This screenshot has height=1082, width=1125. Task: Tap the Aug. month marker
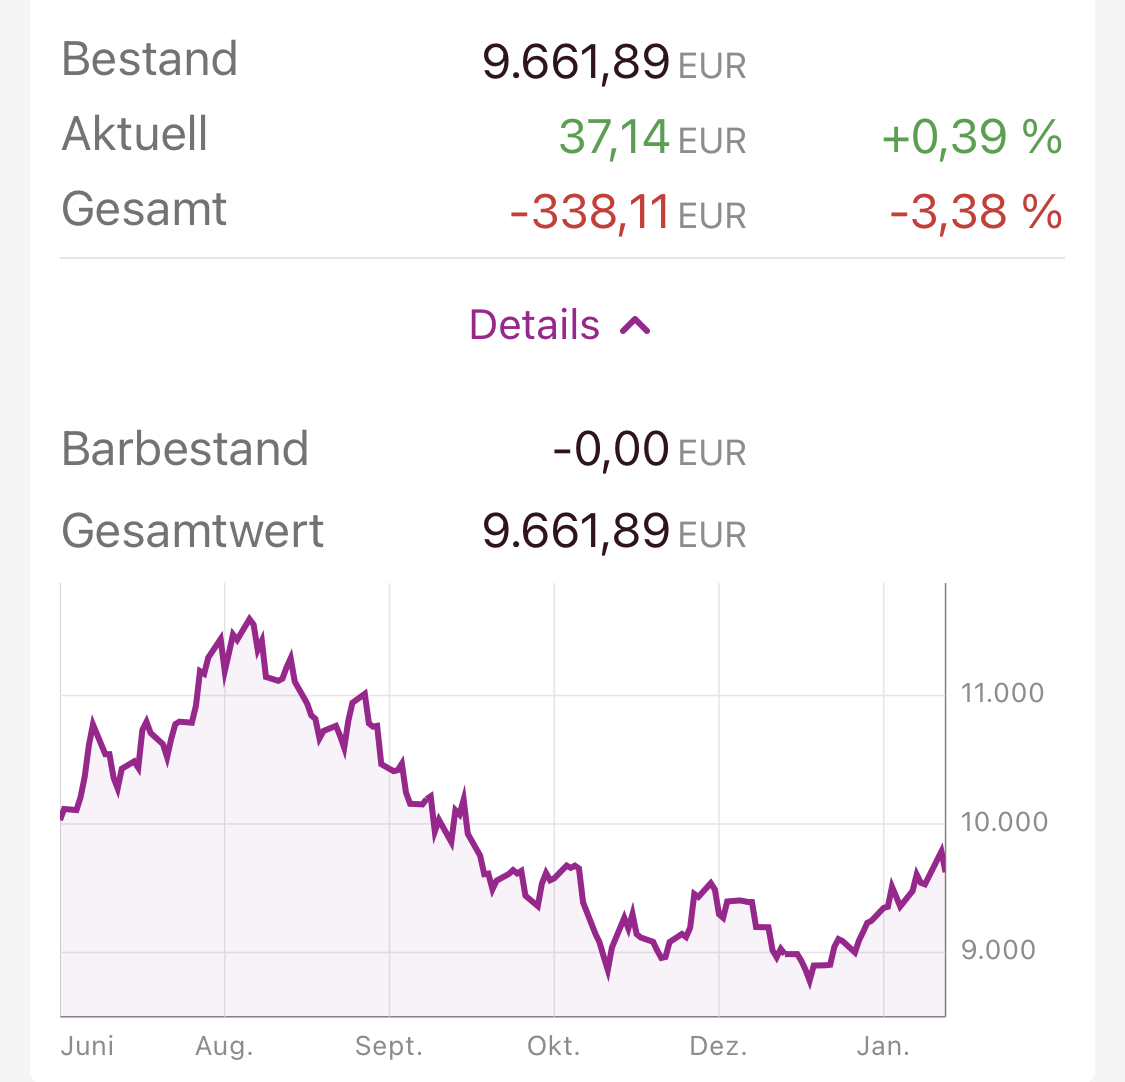coord(224,1047)
